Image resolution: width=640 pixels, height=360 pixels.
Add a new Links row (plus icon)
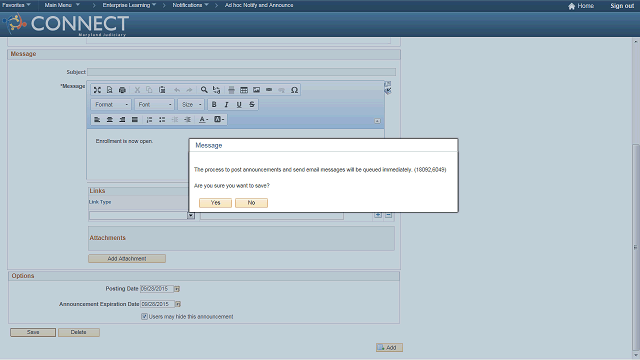pyautogui.click(x=378, y=215)
